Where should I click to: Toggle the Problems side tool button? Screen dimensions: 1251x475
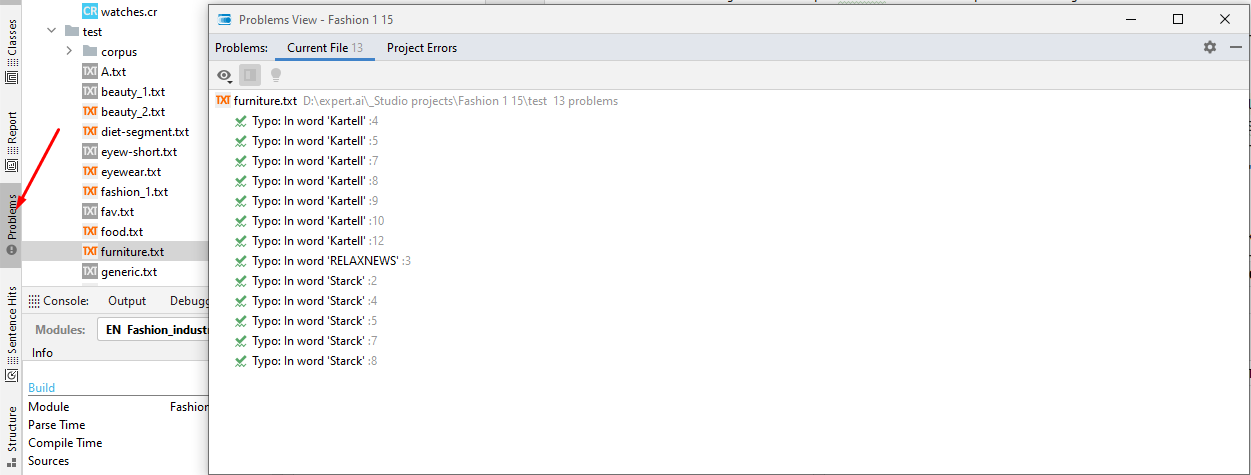(x=12, y=222)
